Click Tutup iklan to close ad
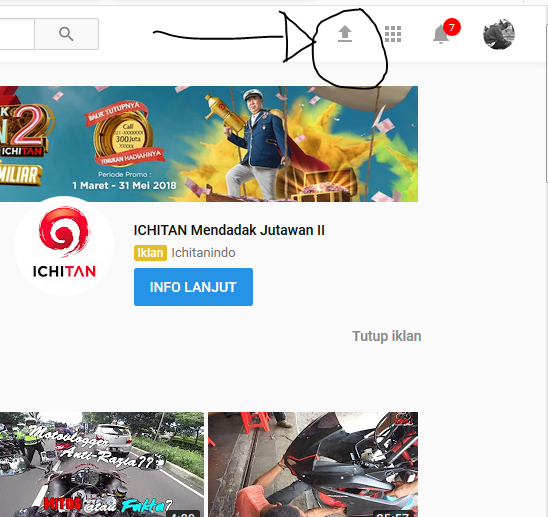548x517 pixels. [x=387, y=336]
